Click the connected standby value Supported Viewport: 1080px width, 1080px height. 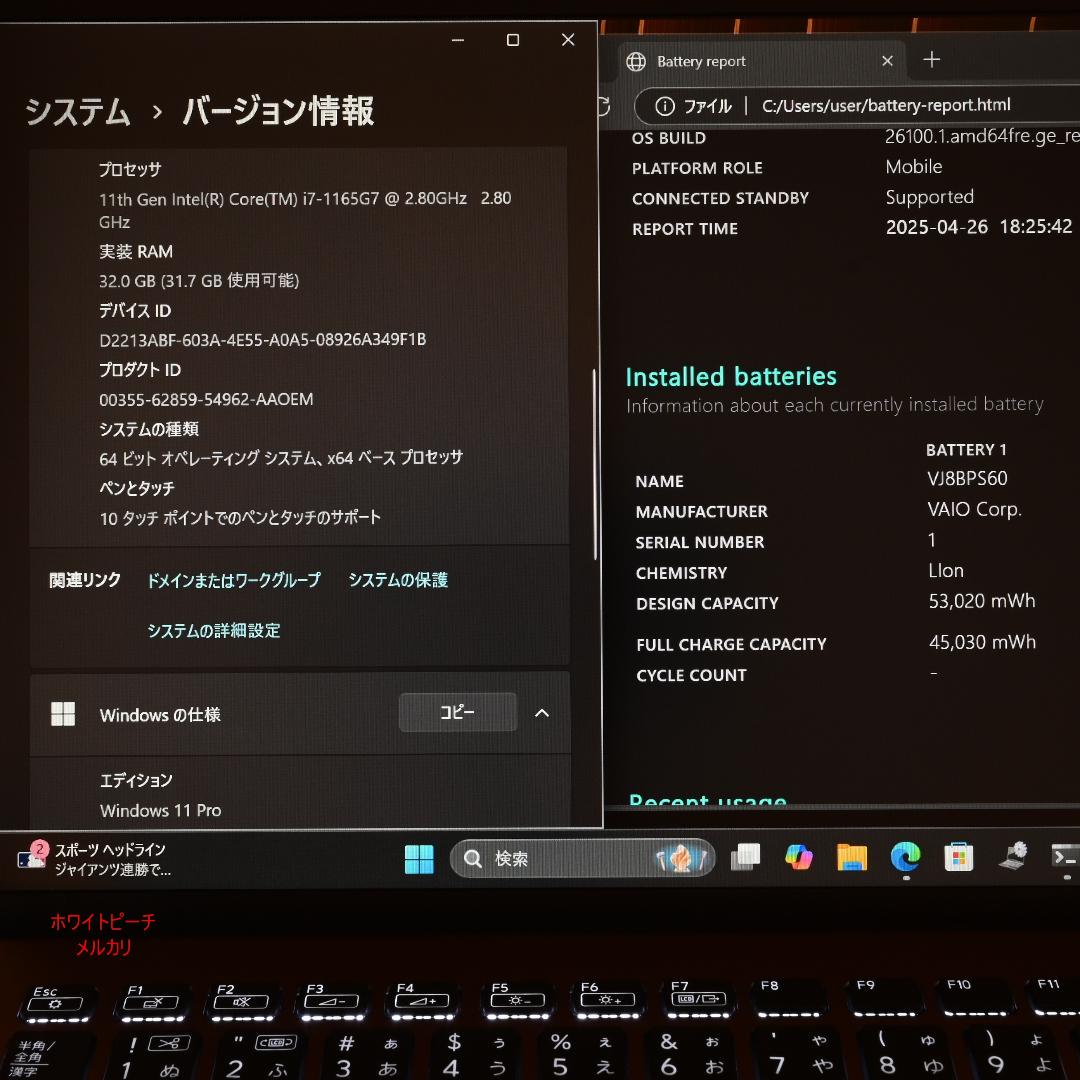click(x=929, y=197)
